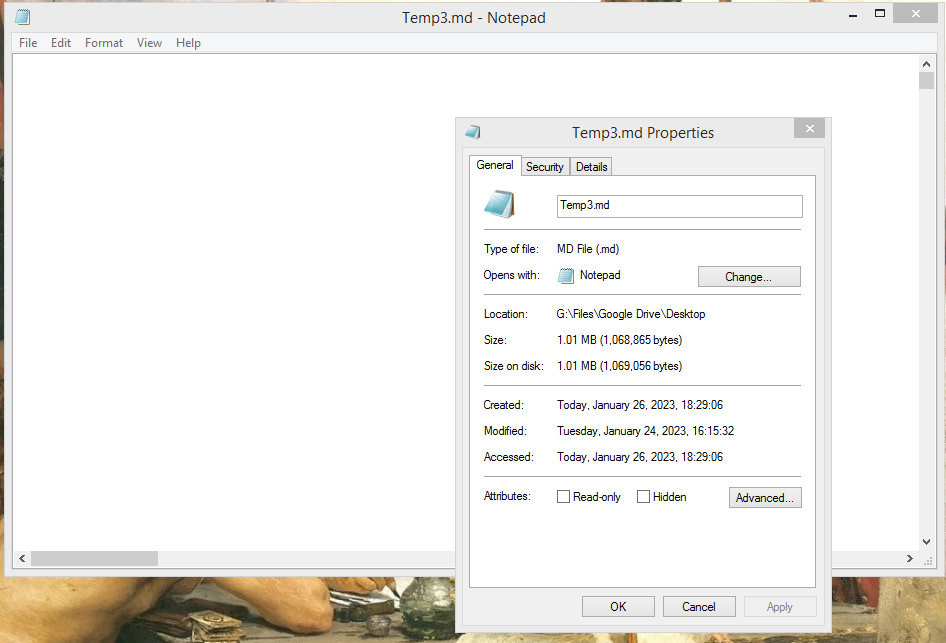Click the Properties dialog title bar icon
This screenshot has width=946, height=643.
click(x=473, y=132)
